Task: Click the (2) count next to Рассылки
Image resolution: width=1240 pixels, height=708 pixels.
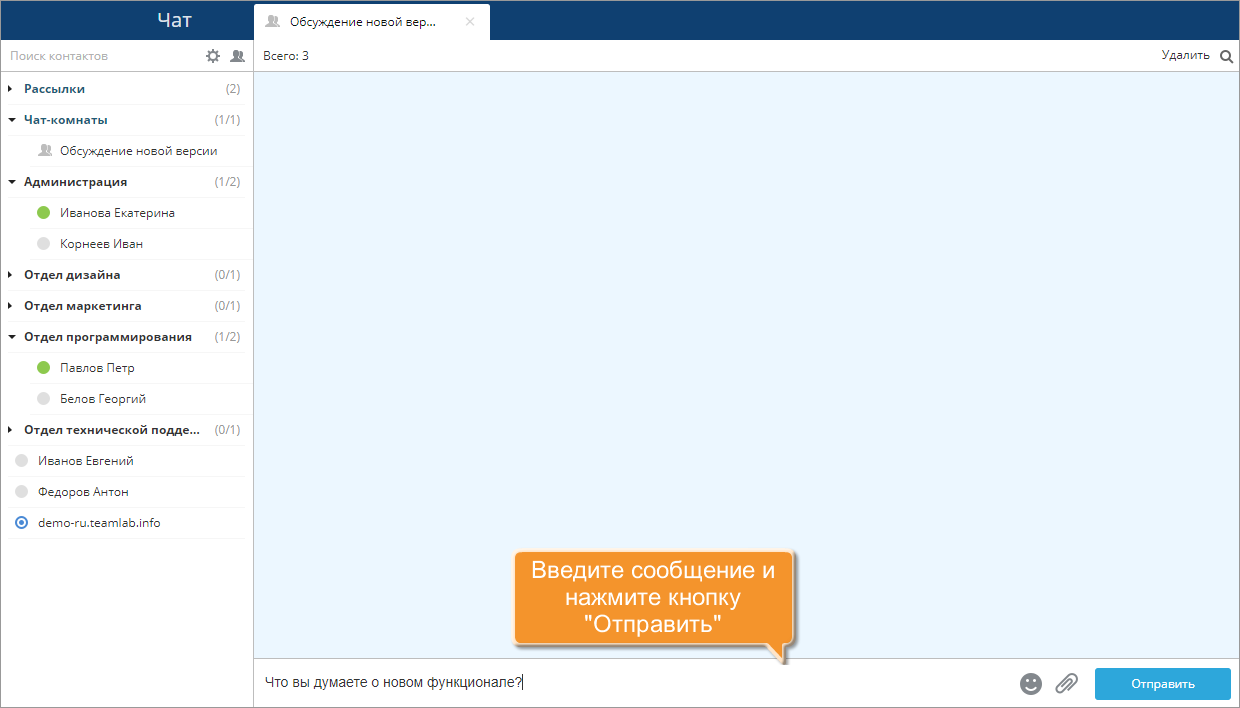Action: 233,89
